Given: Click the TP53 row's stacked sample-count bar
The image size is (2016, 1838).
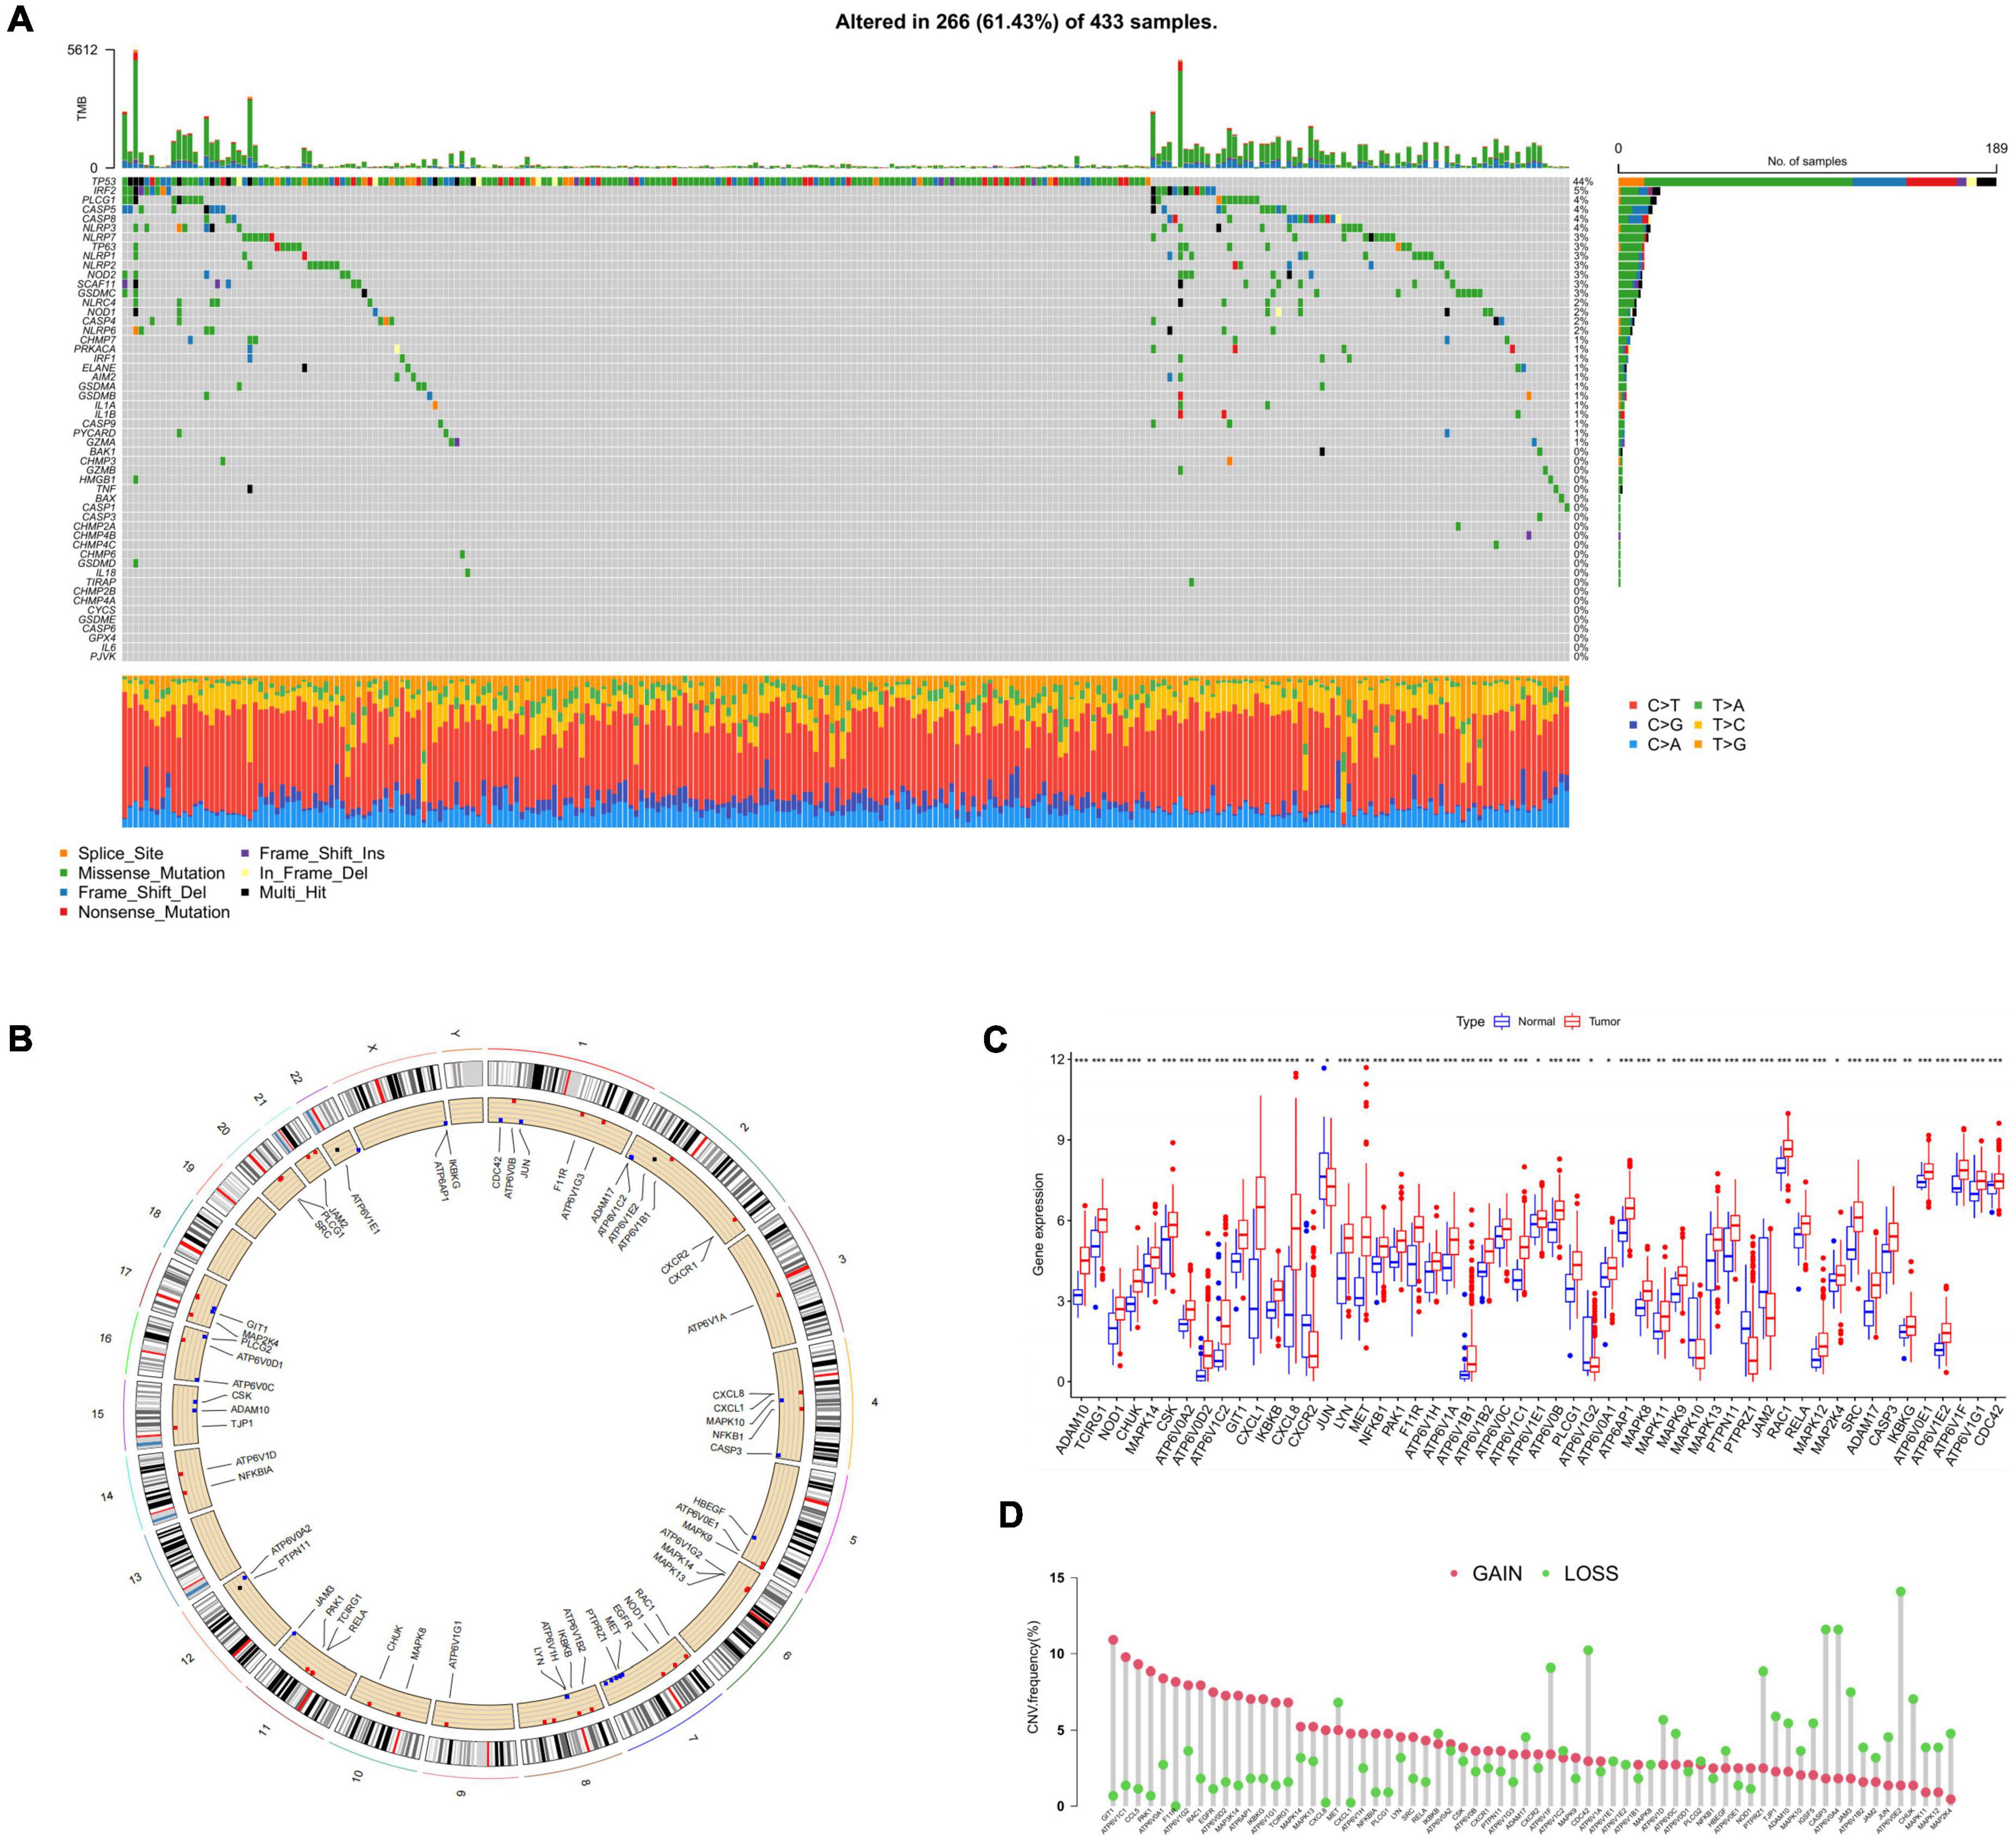Looking at the screenshot, I should point(1807,182).
